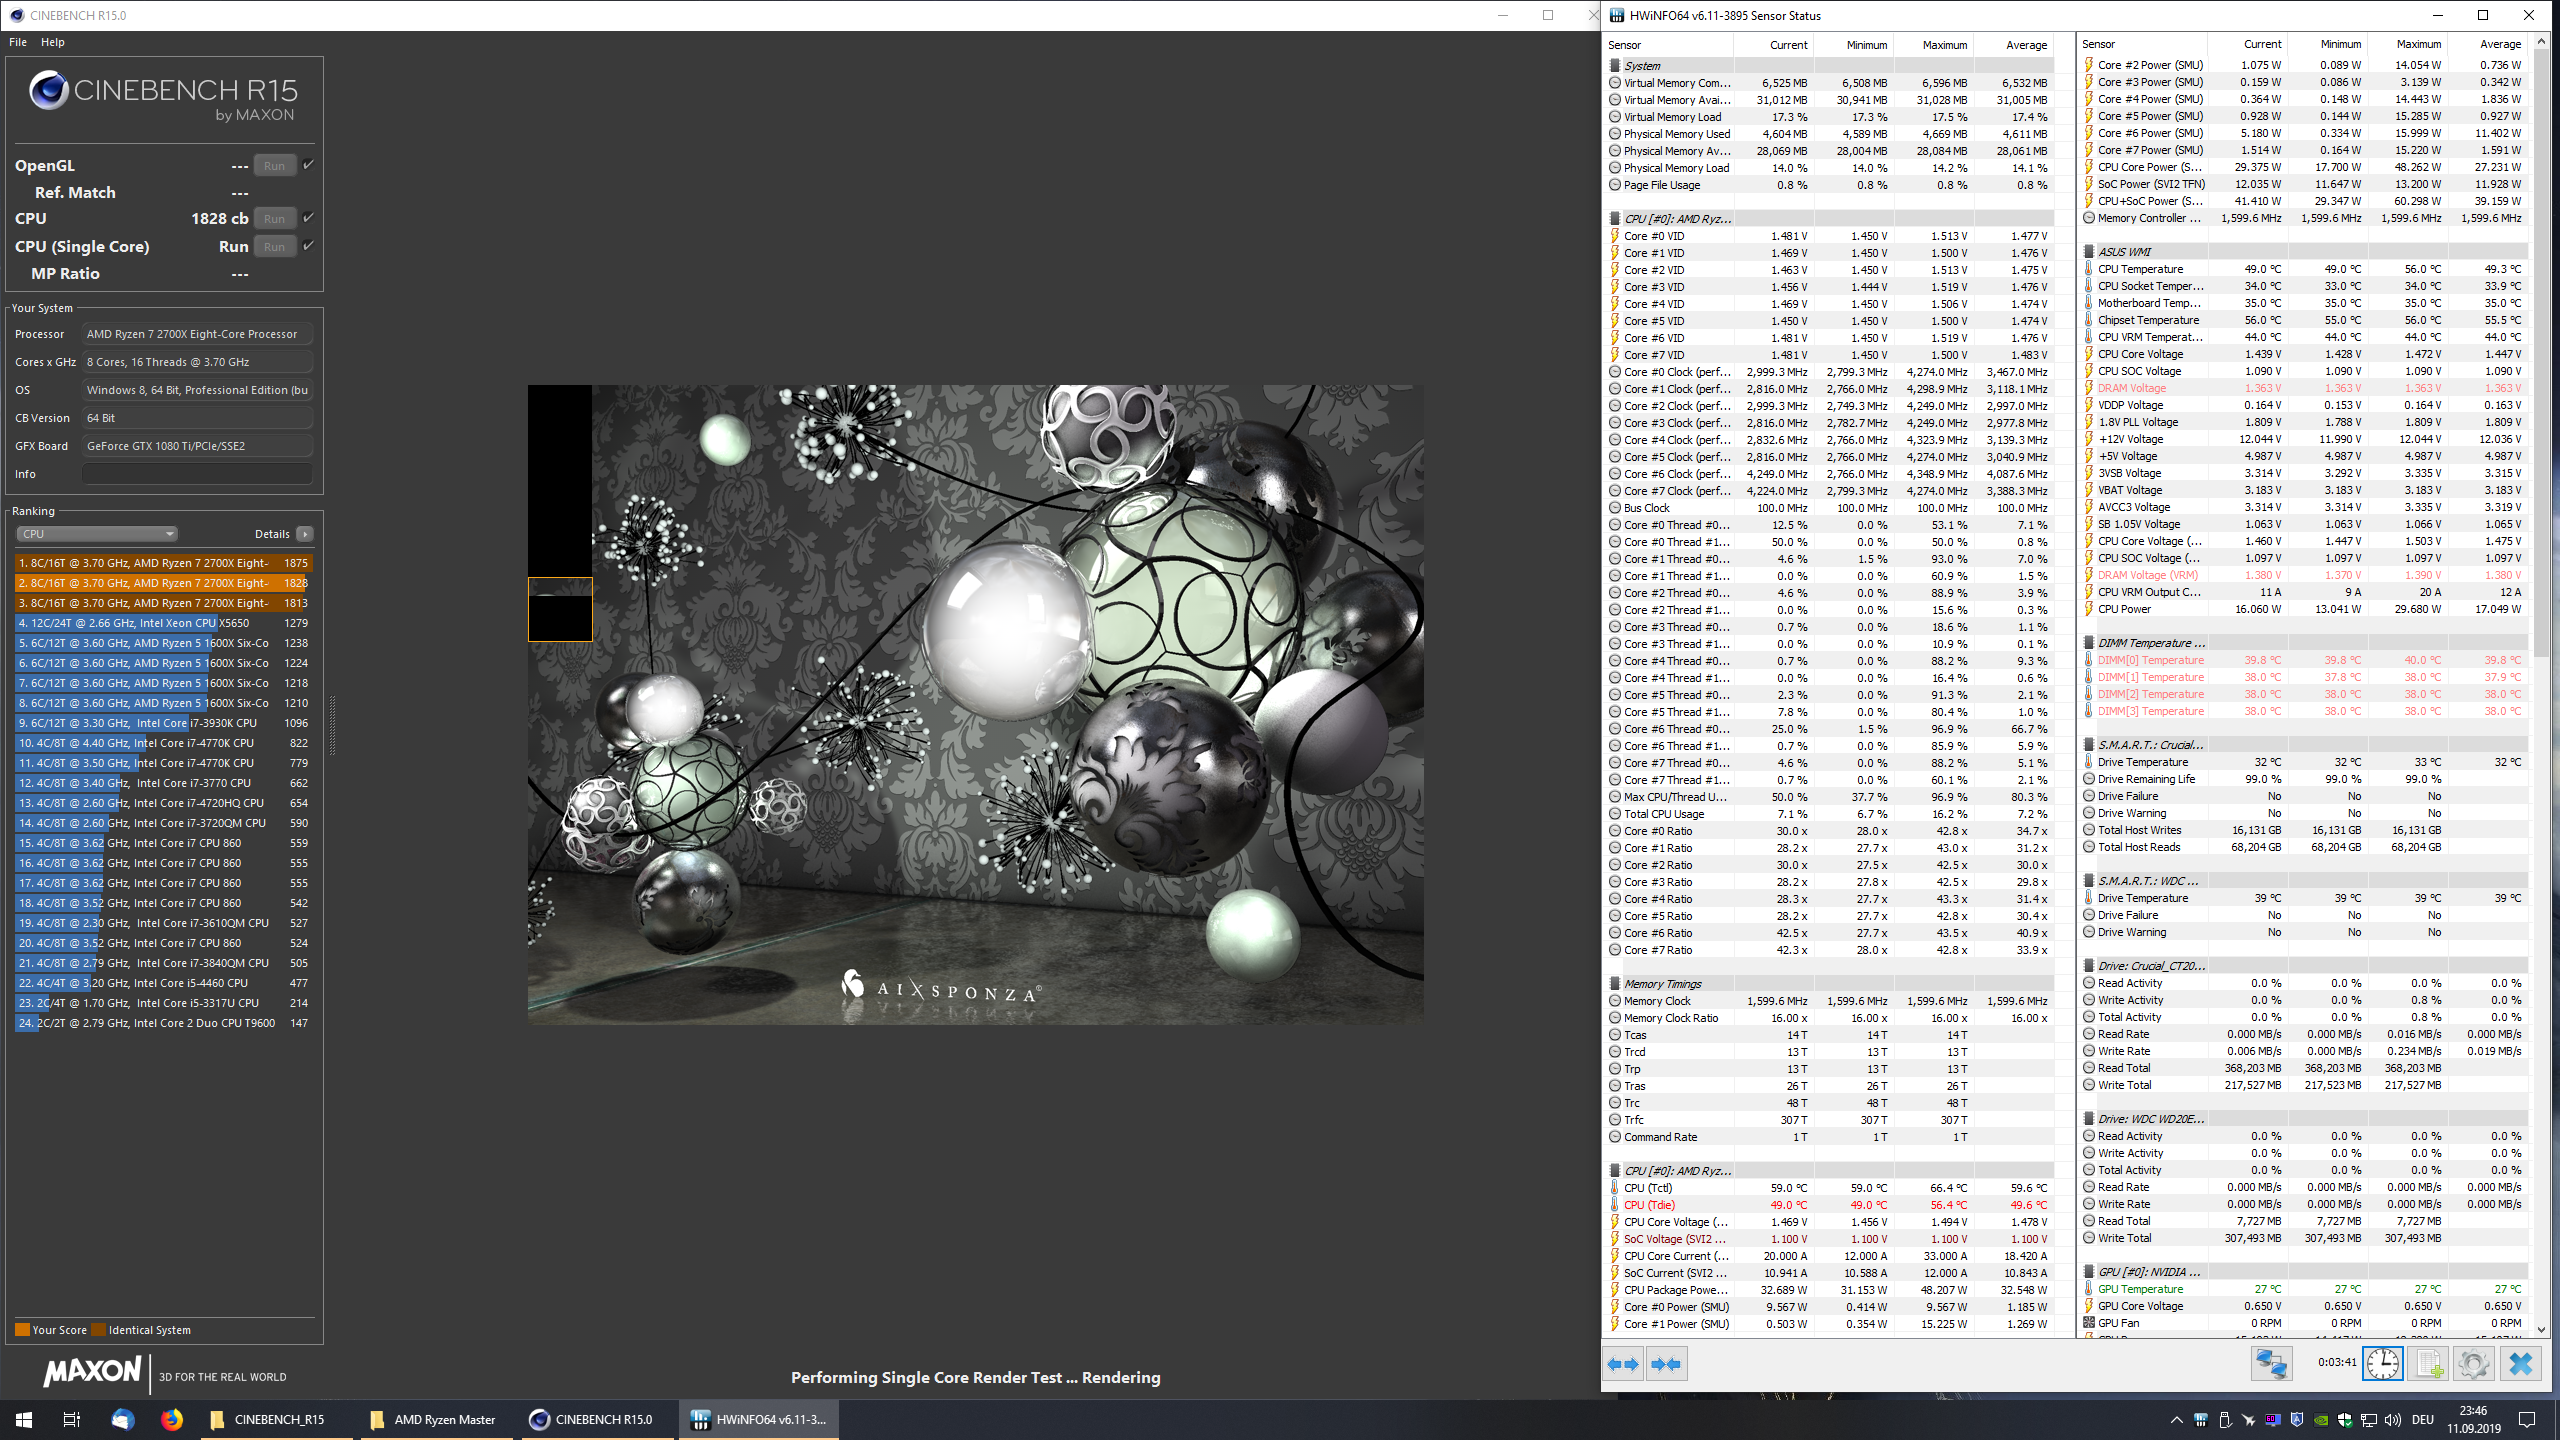Screen dimensions: 2560x1440
Task: Toggle the CPU test checkbox
Action: [308, 218]
